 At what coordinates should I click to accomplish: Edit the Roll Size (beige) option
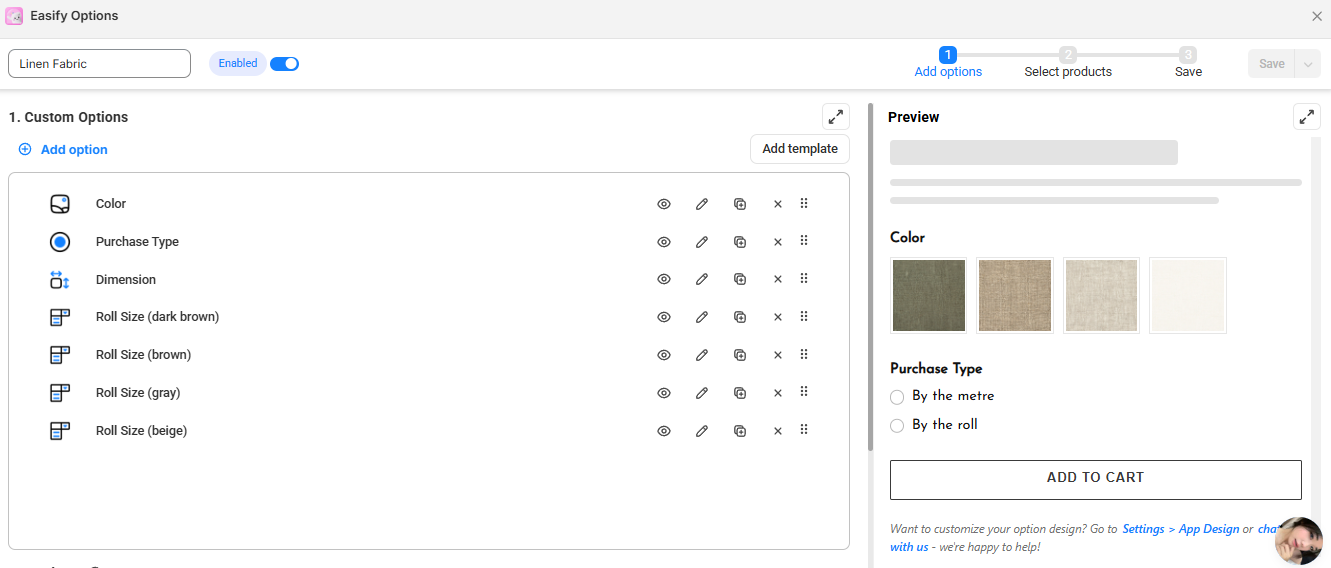(702, 431)
